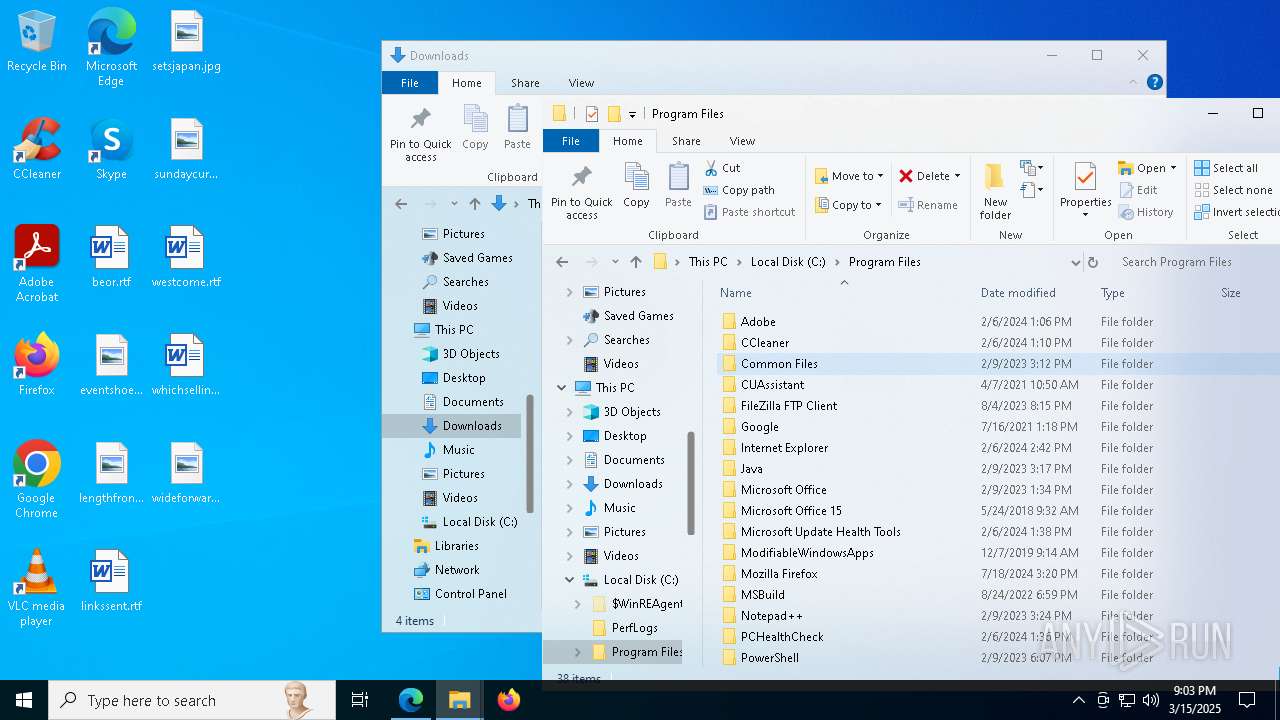Viewport: 1280px width, 720px height.
Task: Open the Delete dropdown arrow
Action: [957, 176]
